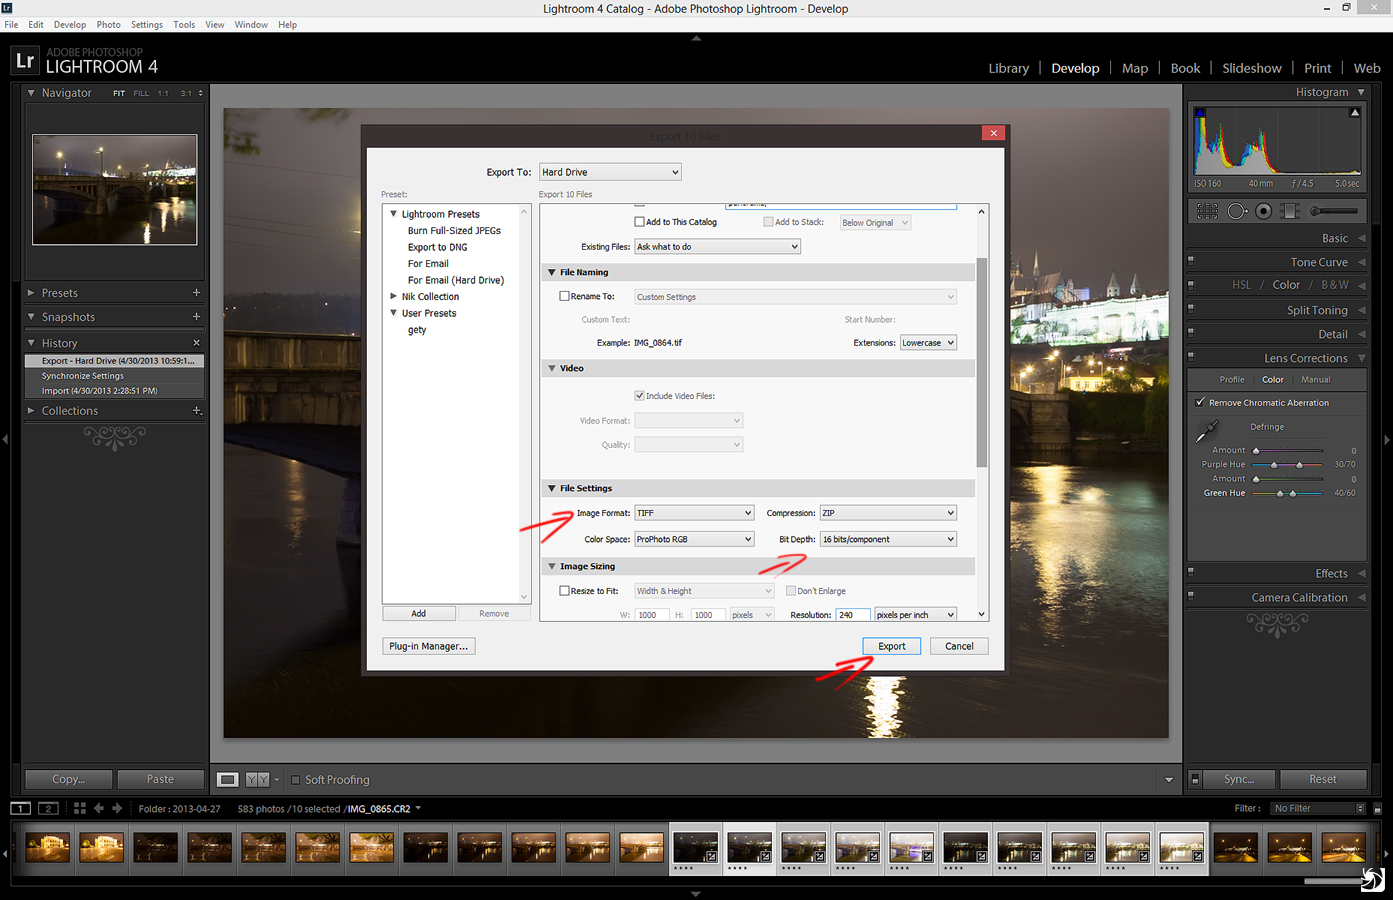Select main window display icon 1

click(20, 808)
